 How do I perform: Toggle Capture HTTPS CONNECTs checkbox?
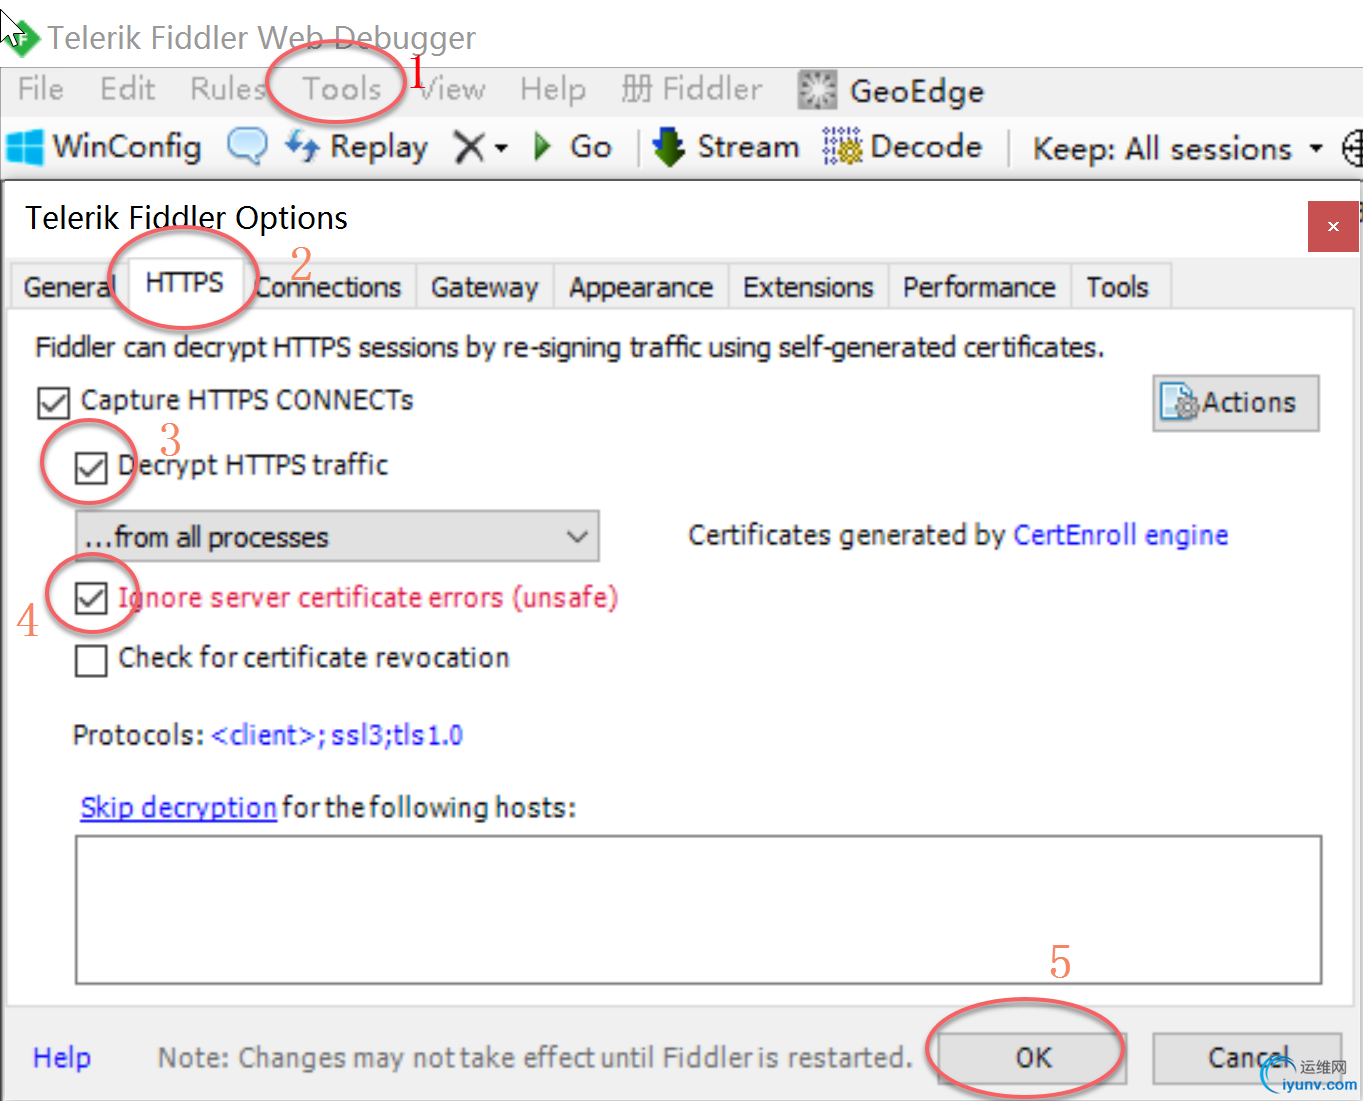[53, 402]
